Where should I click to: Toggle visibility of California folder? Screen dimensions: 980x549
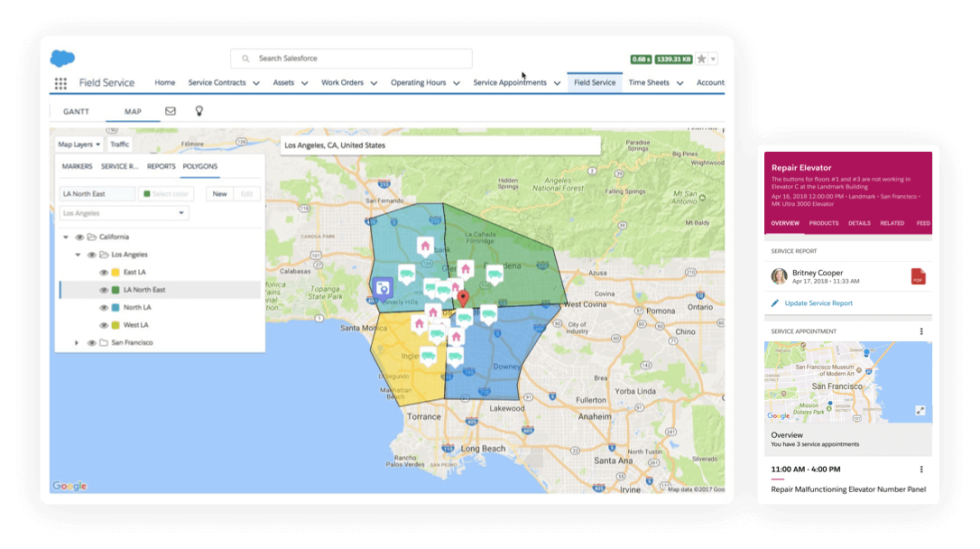point(79,237)
